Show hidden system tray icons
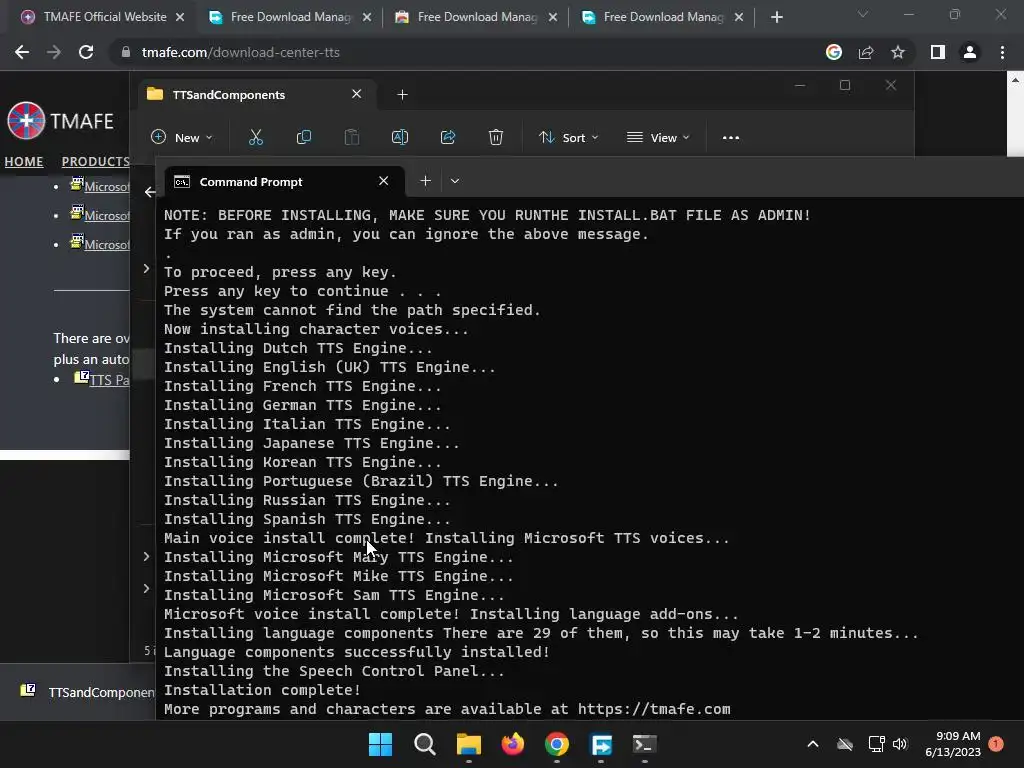The width and height of the screenshot is (1024, 768). coord(813,744)
